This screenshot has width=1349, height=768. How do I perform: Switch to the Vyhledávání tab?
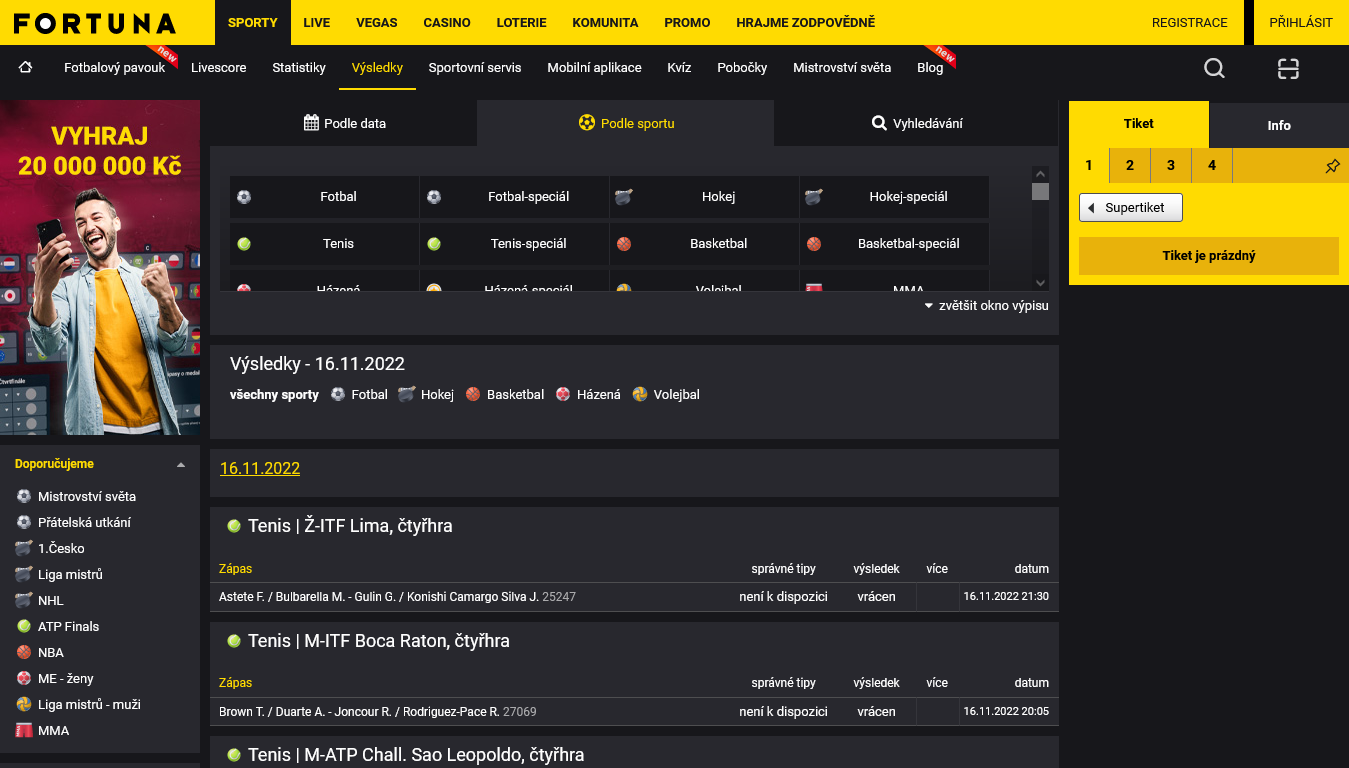point(917,124)
